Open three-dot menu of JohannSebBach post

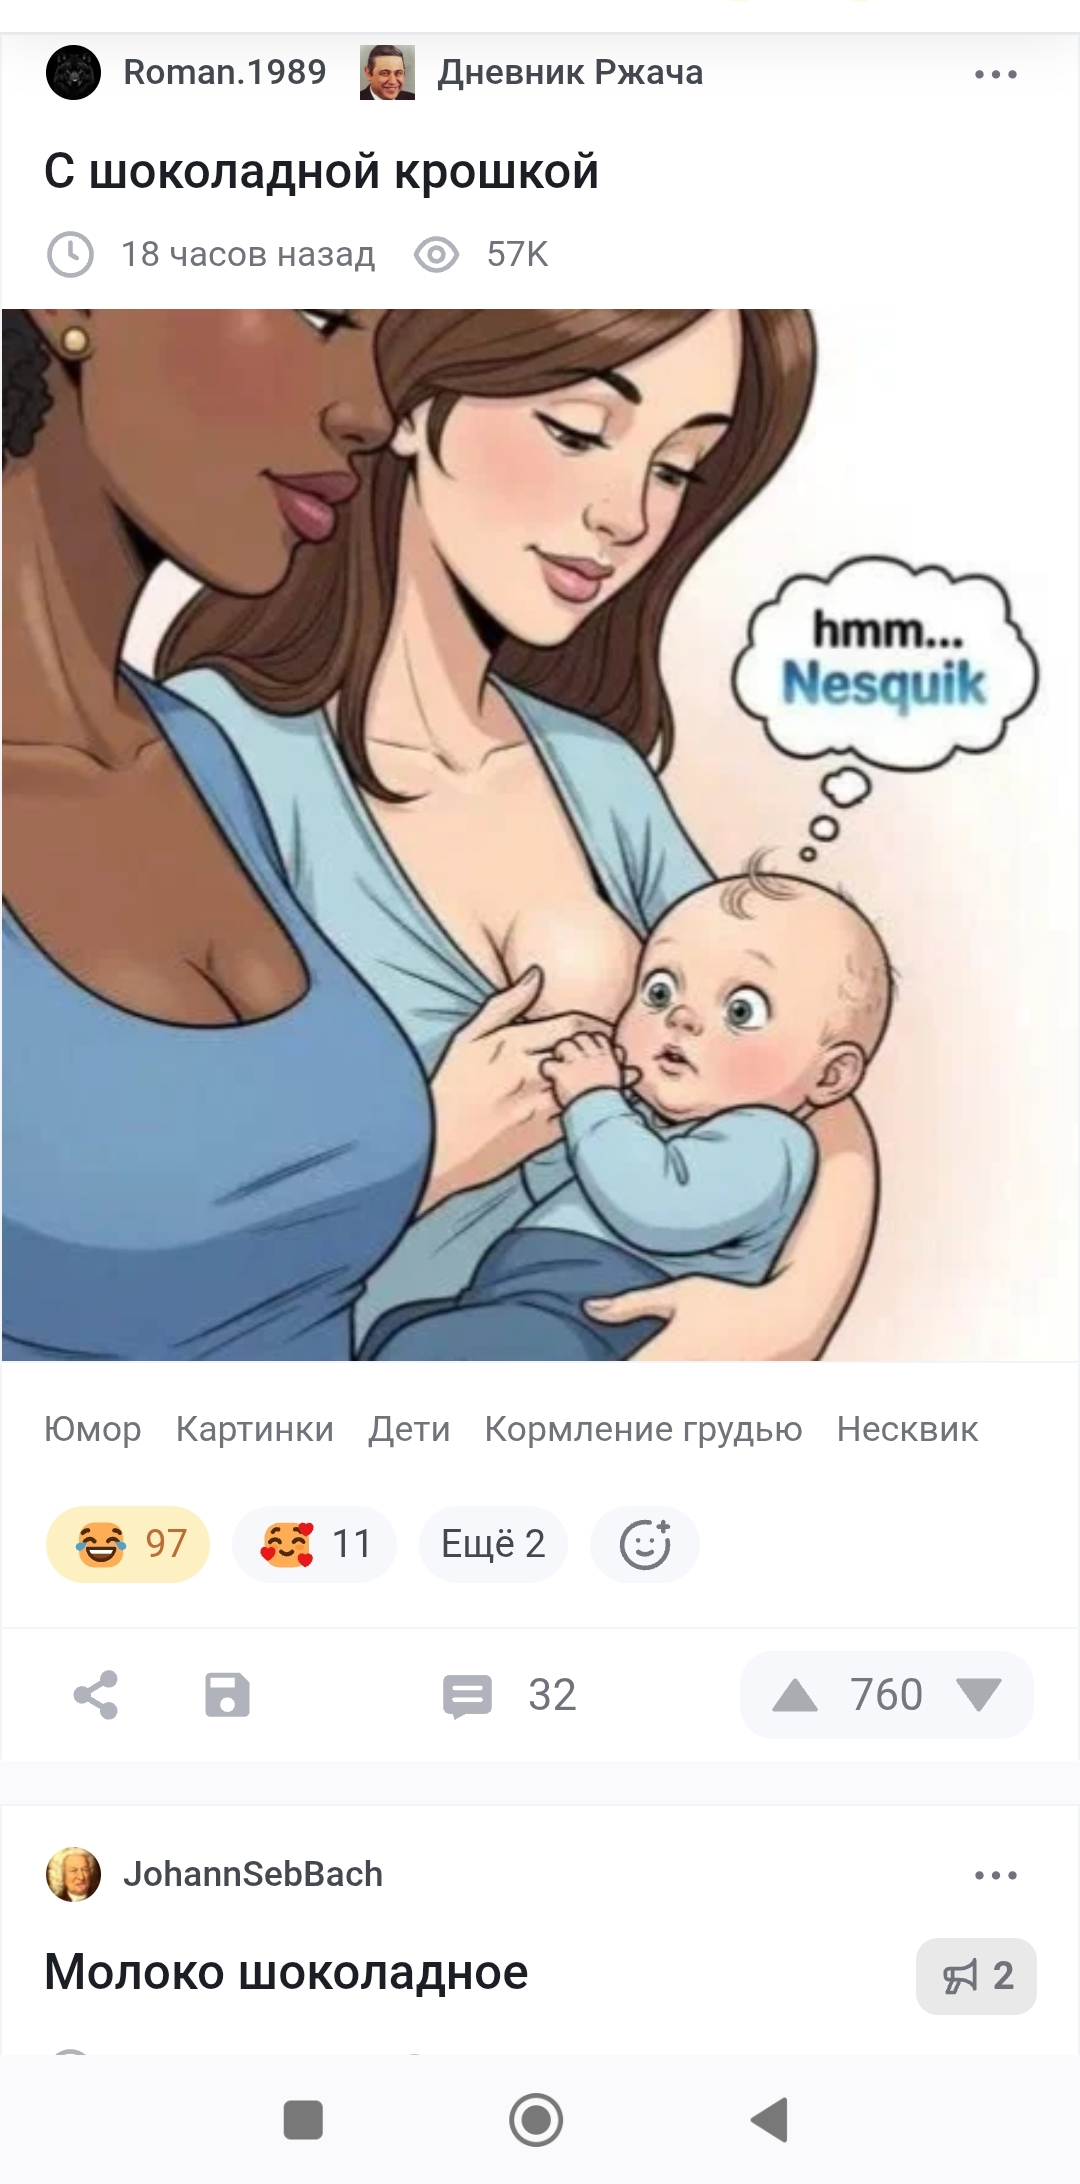pyautogui.click(x=996, y=1875)
